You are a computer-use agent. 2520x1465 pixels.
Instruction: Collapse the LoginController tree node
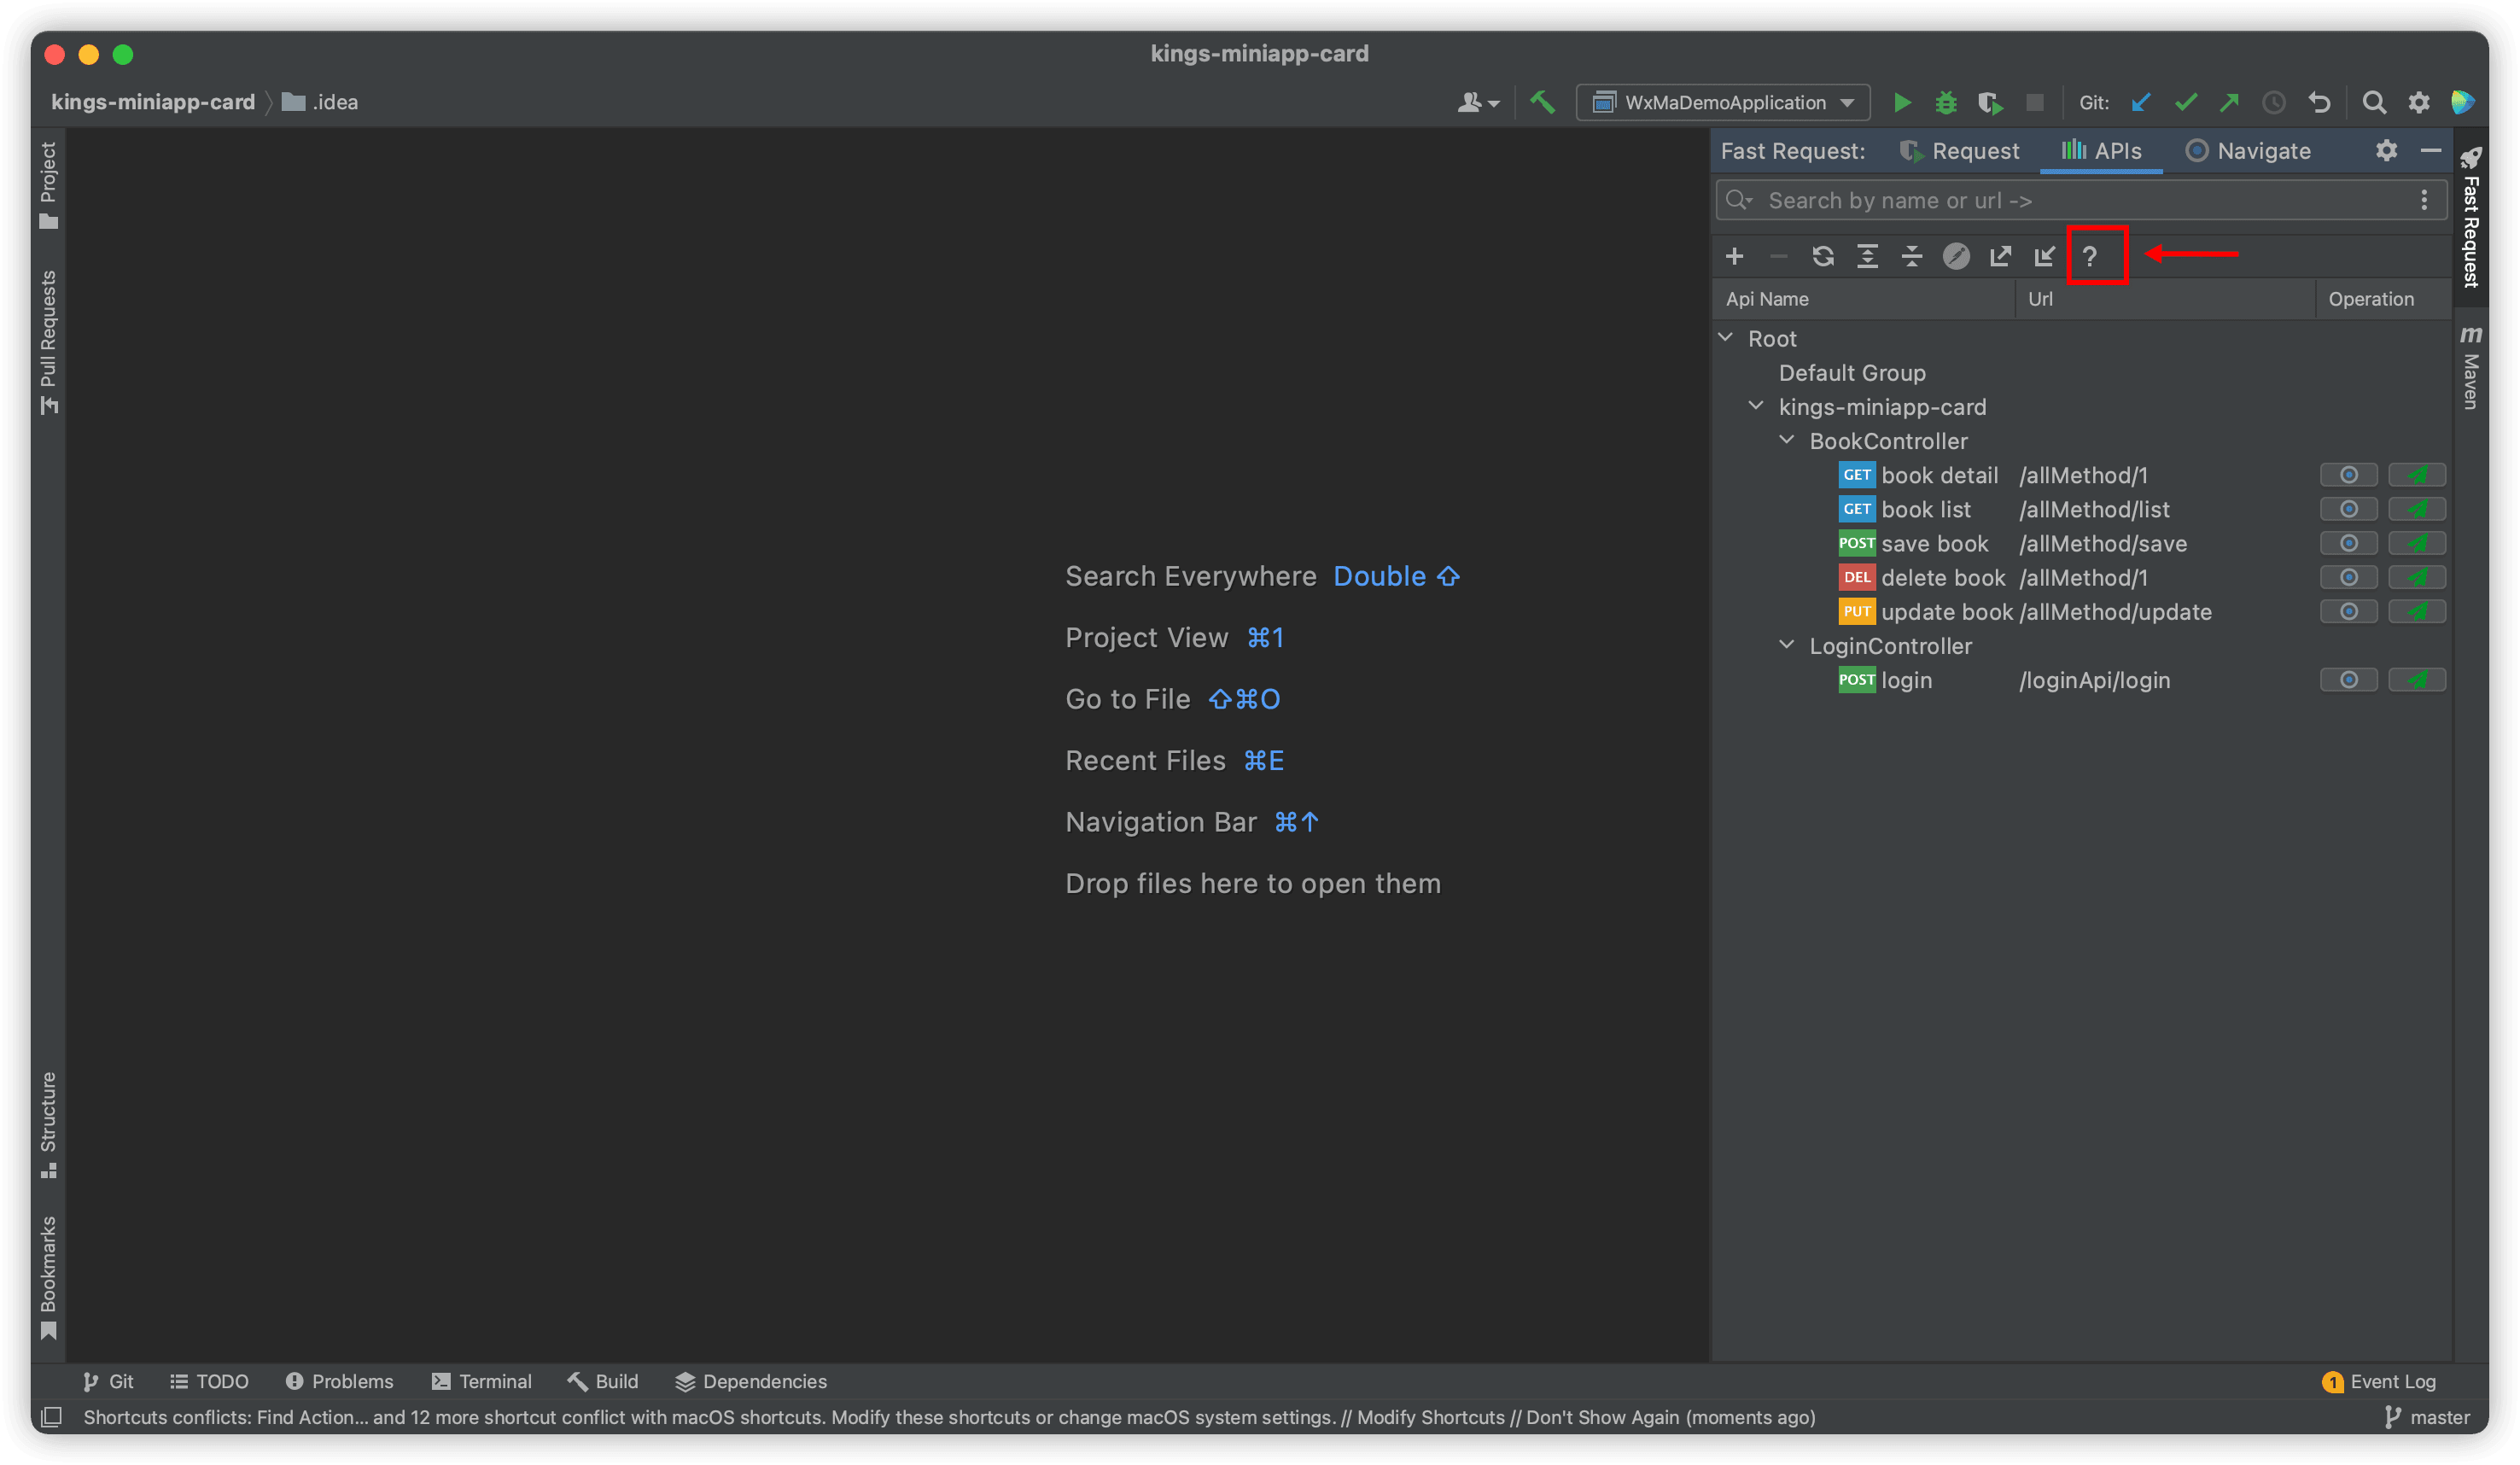1786,646
